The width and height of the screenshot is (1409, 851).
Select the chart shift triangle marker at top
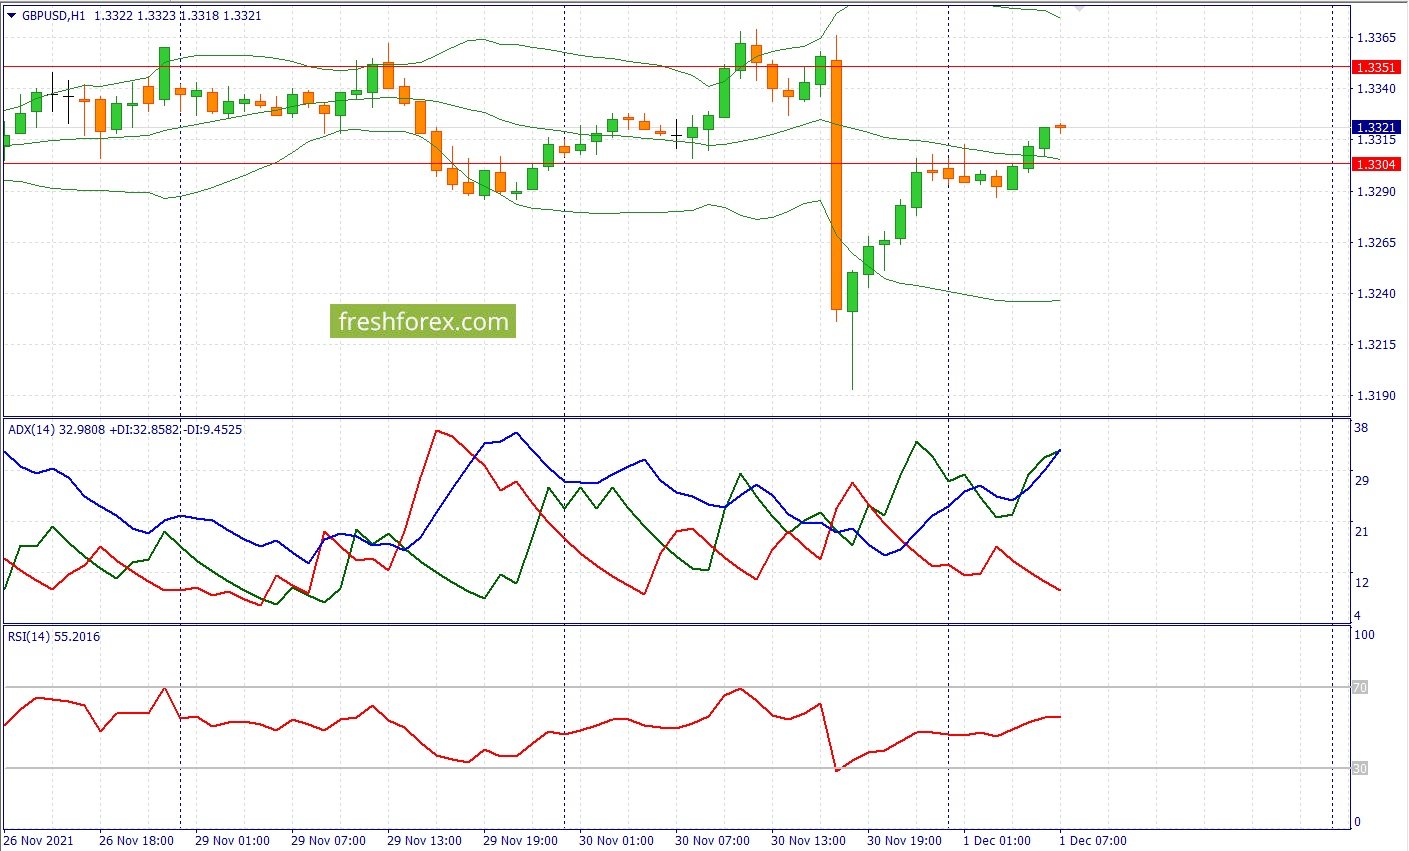1080,8
